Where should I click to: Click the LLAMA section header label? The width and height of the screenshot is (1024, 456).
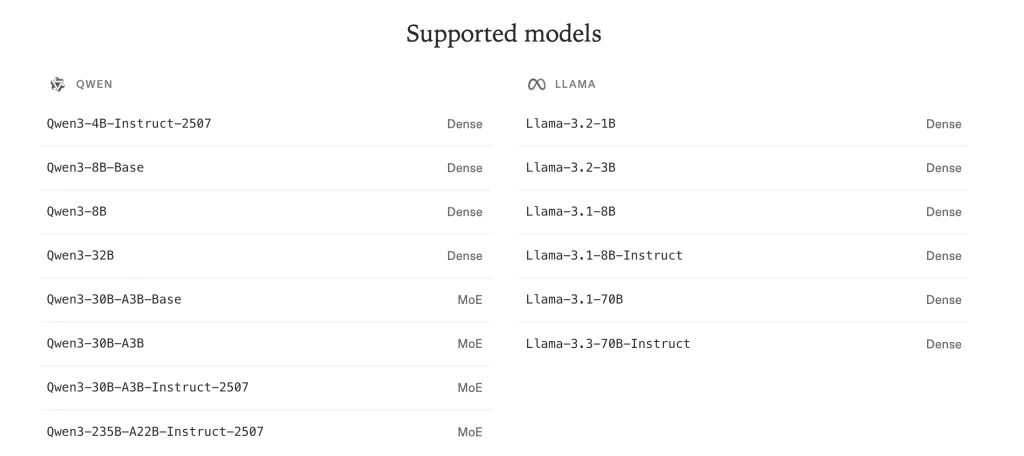tap(575, 85)
